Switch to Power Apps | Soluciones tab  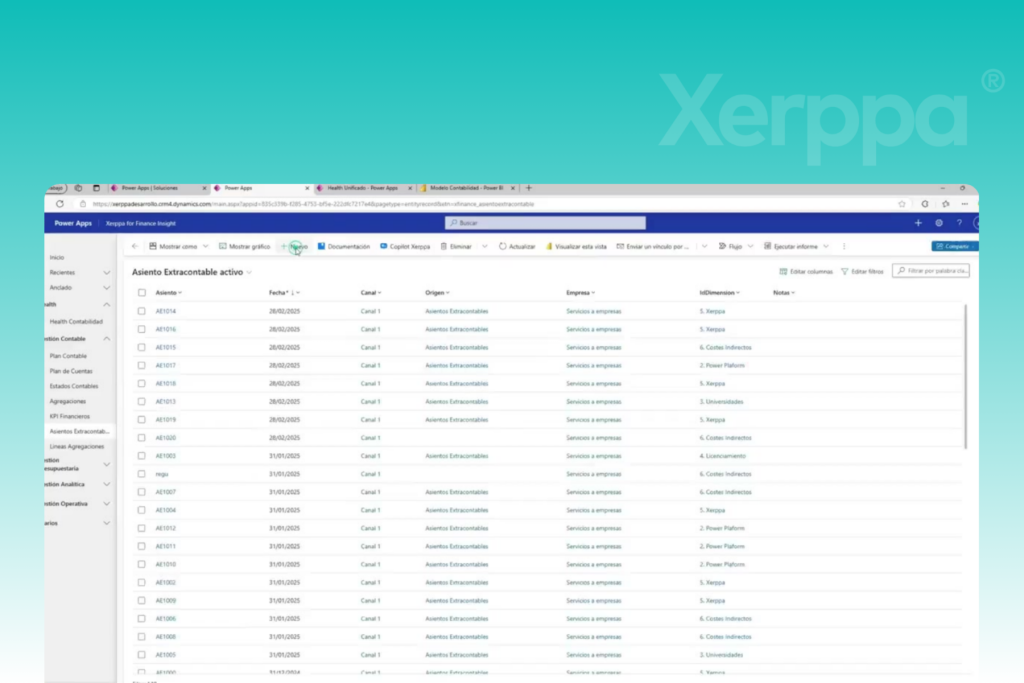click(157, 188)
